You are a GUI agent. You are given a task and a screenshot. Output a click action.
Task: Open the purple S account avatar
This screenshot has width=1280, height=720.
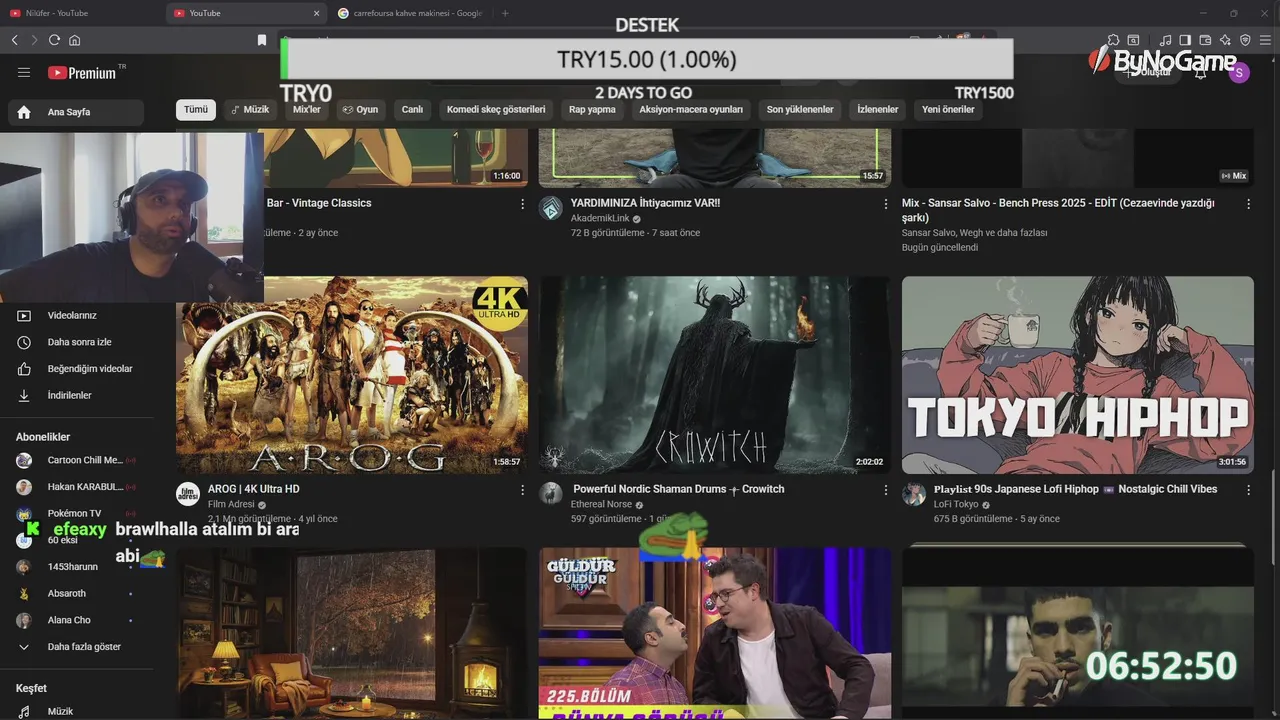(1239, 72)
